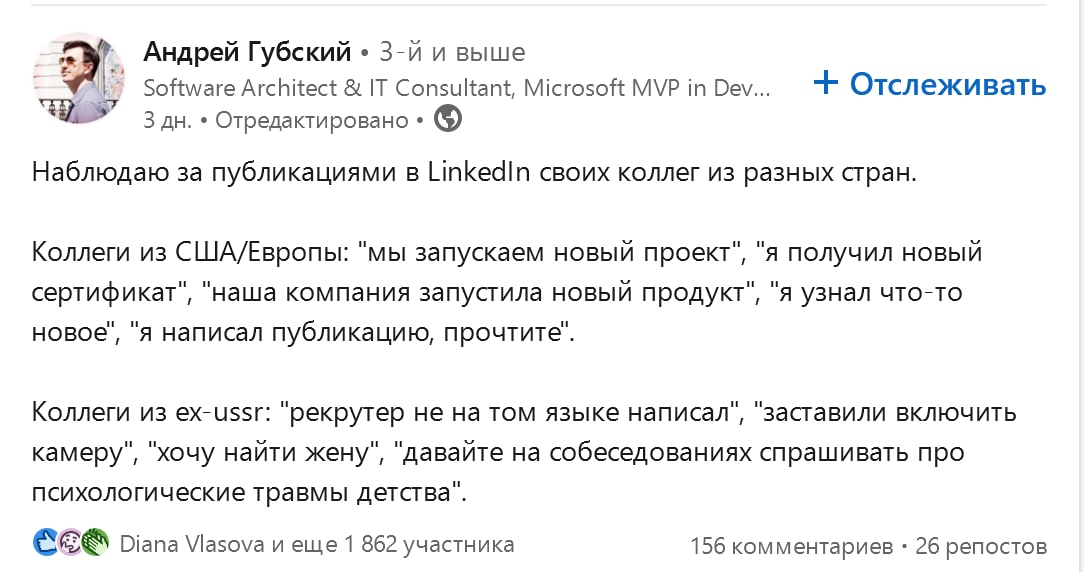The width and height of the screenshot is (1084, 572).
Task: Click the "Отредактировано" edited label
Action: 312,120
